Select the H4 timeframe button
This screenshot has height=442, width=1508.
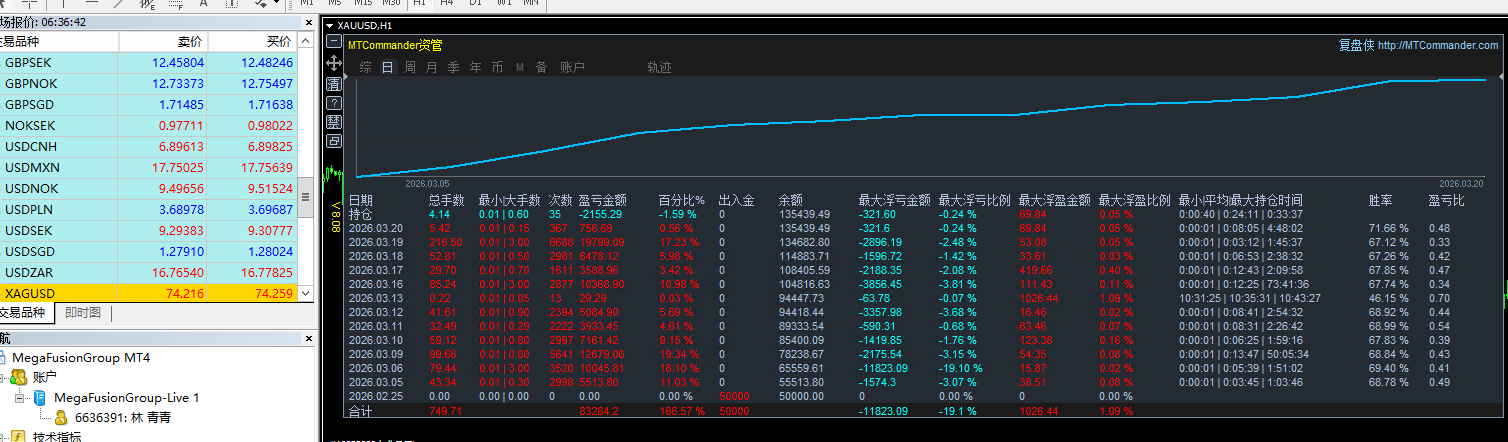click(x=447, y=3)
